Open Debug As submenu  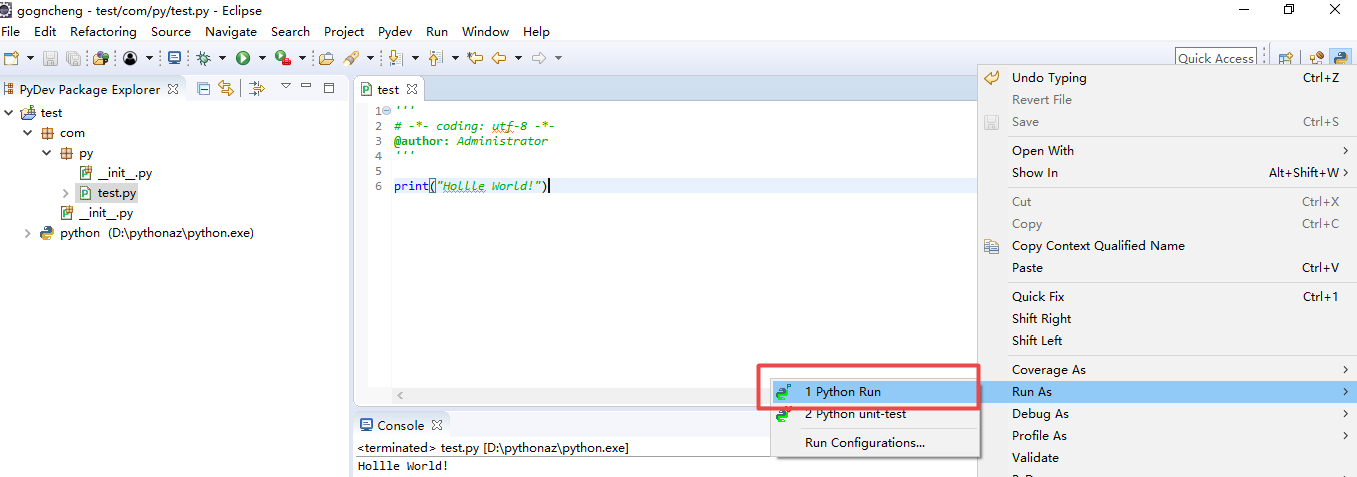(1167, 413)
